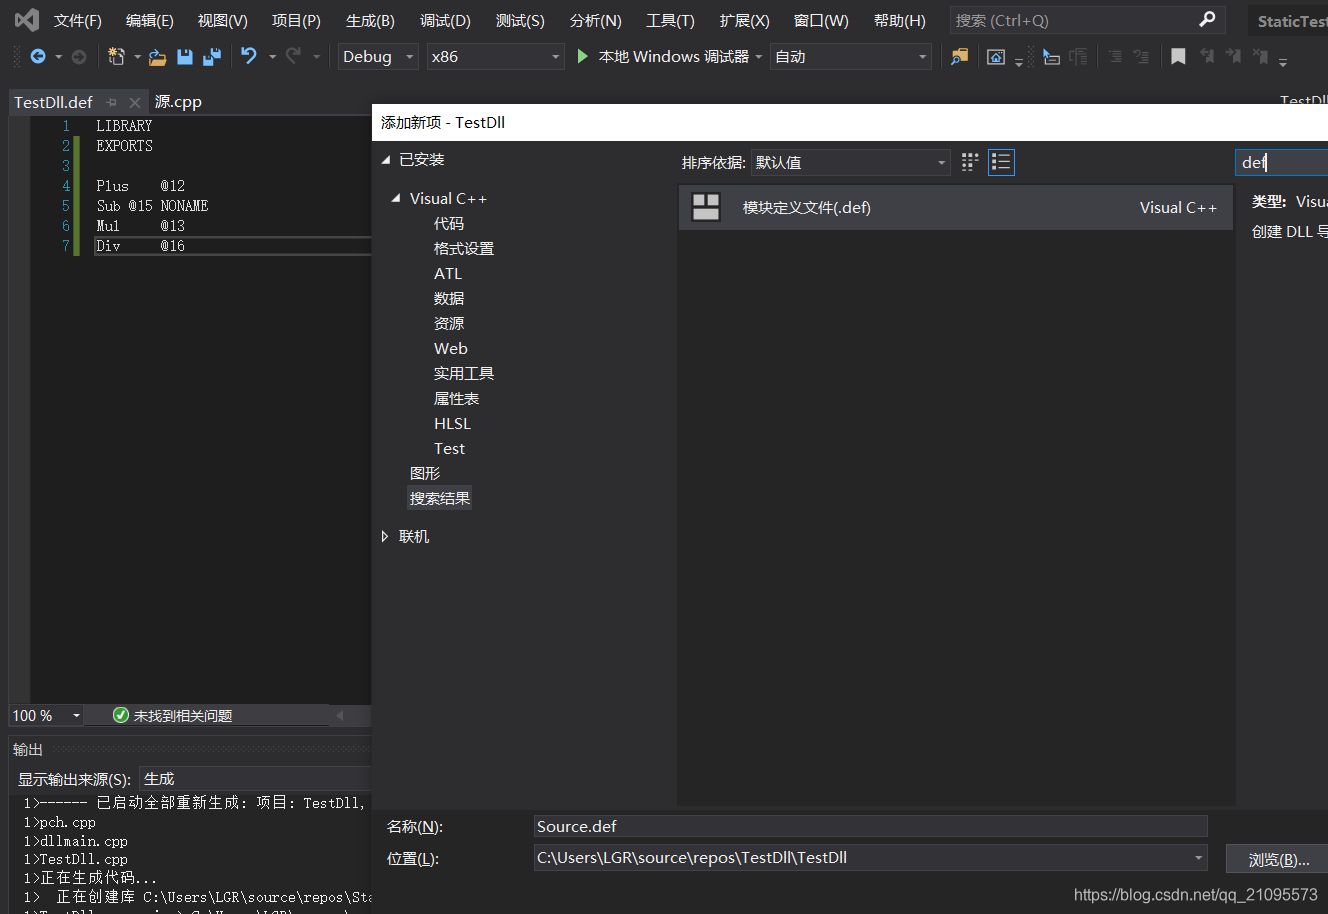Click the 名称 field containing Source.def

tap(870, 825)
